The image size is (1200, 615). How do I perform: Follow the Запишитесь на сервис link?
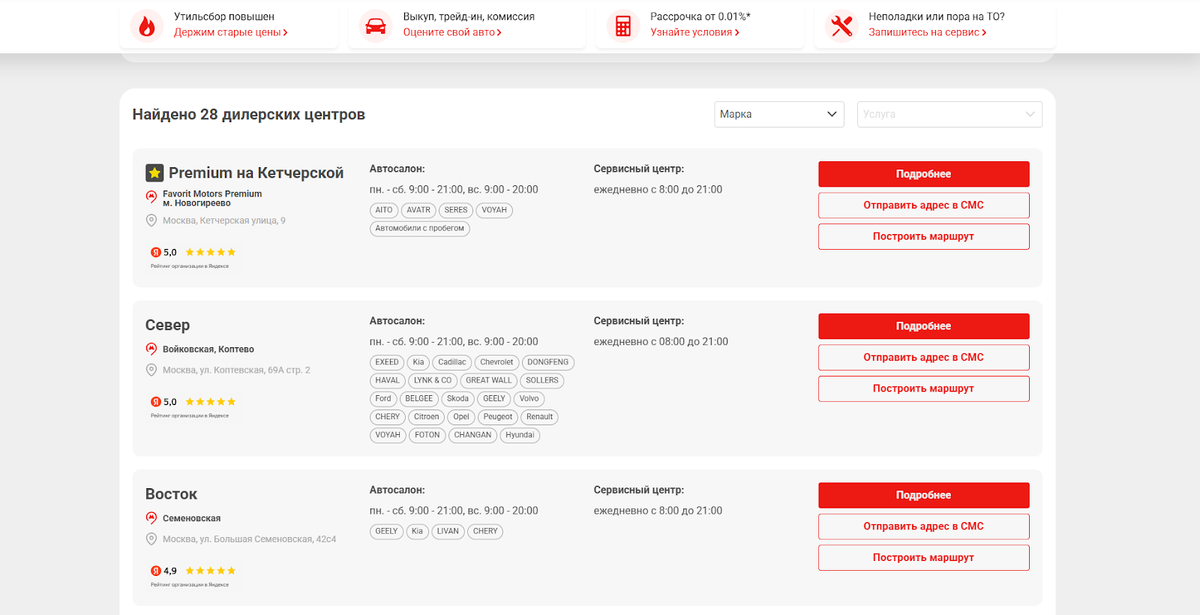tap(927, 32)
